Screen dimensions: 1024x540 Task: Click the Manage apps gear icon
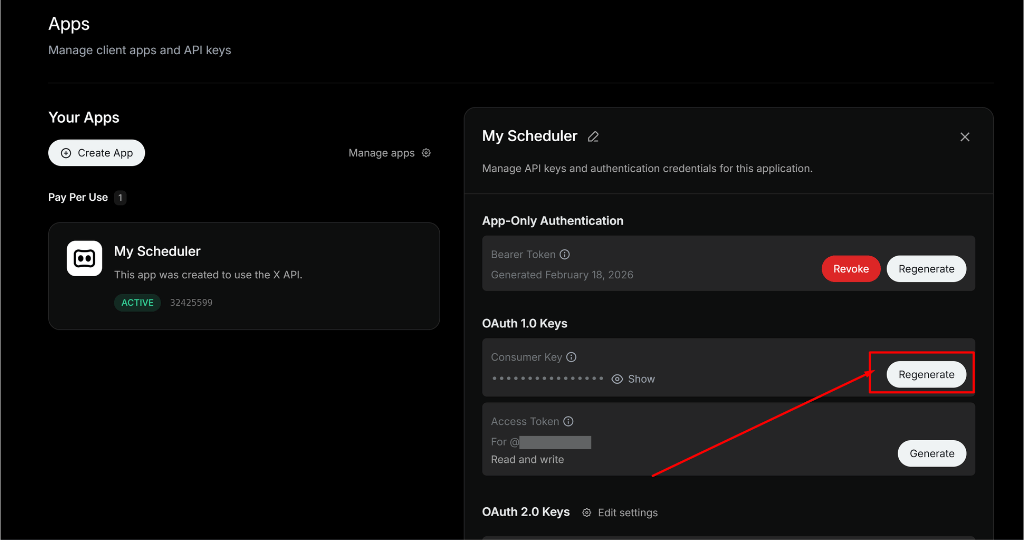coord(426,153)
